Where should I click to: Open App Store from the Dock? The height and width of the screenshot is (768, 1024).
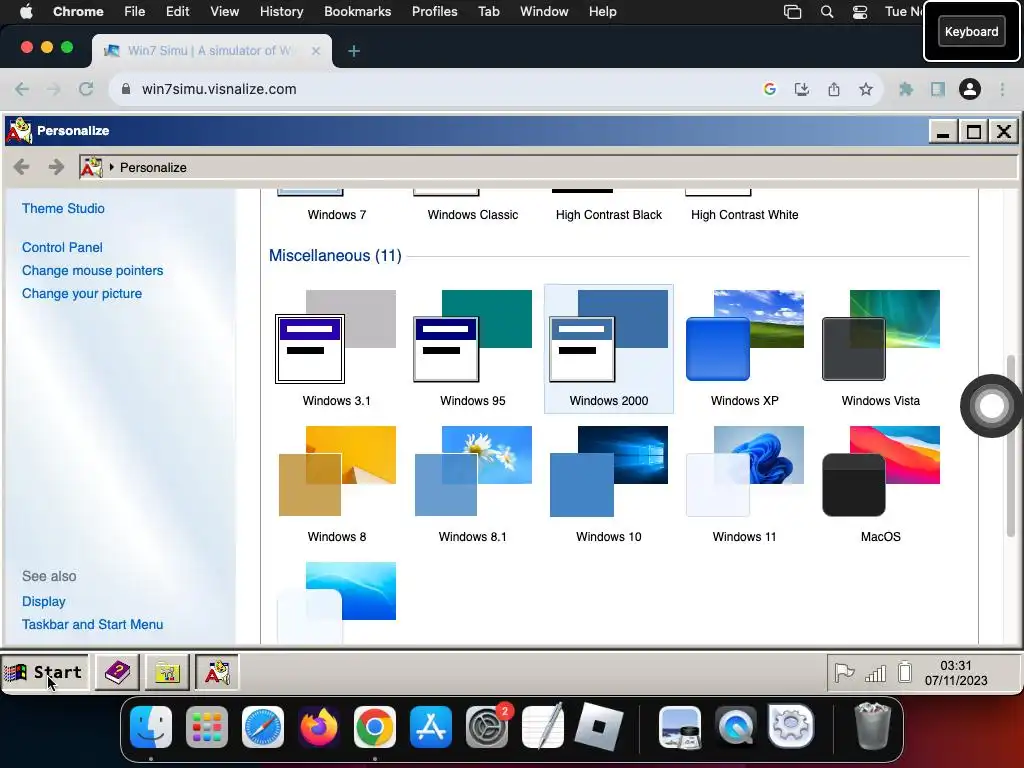click(x=431, y=727)
